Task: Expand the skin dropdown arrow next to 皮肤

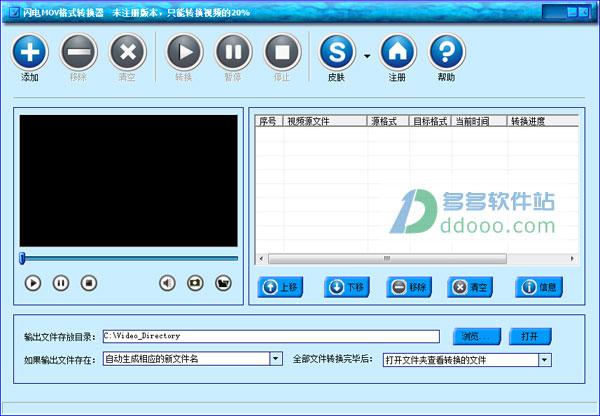Action: click(x=367, y=56)
